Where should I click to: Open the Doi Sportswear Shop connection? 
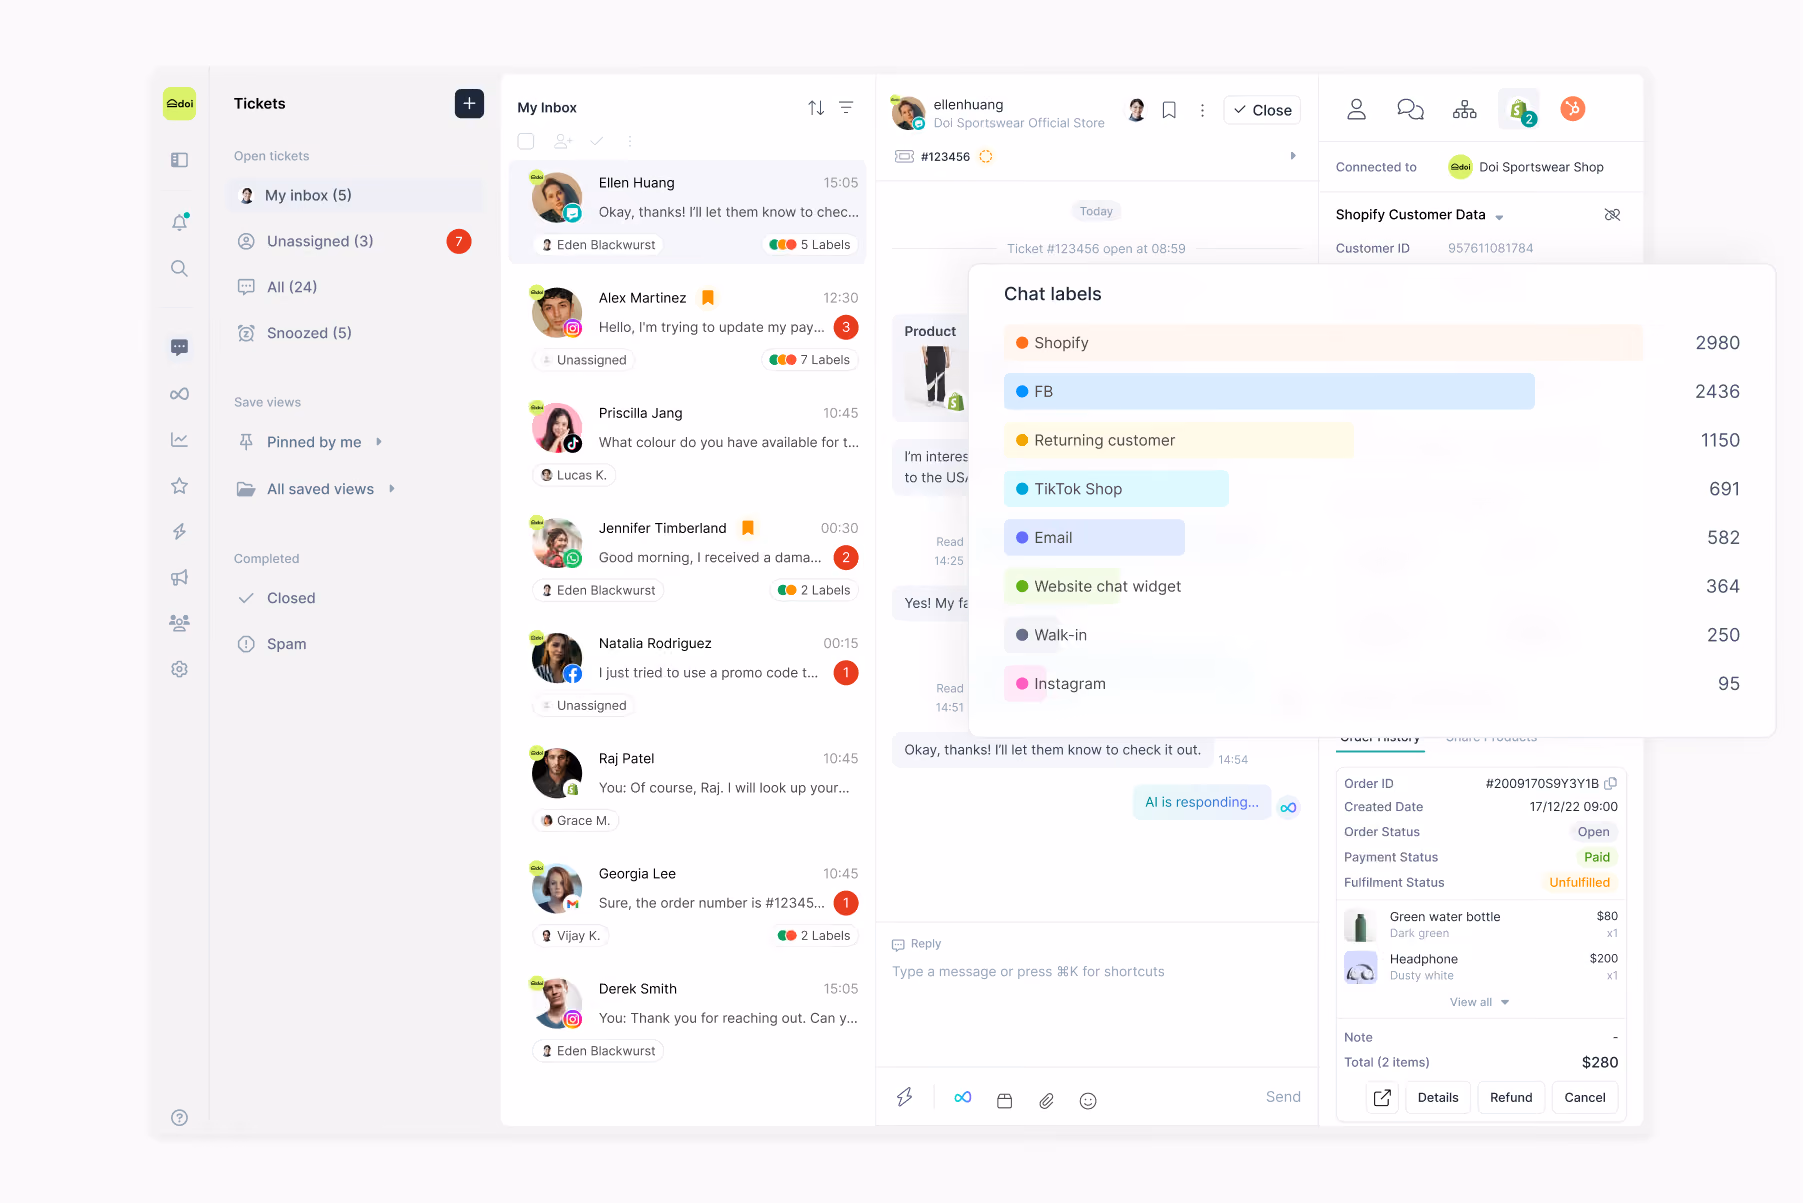click(1526, 167)
